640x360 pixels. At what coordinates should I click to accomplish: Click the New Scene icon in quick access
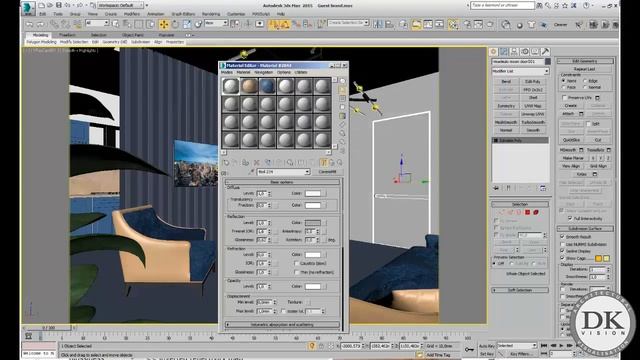tap(41, 5)
